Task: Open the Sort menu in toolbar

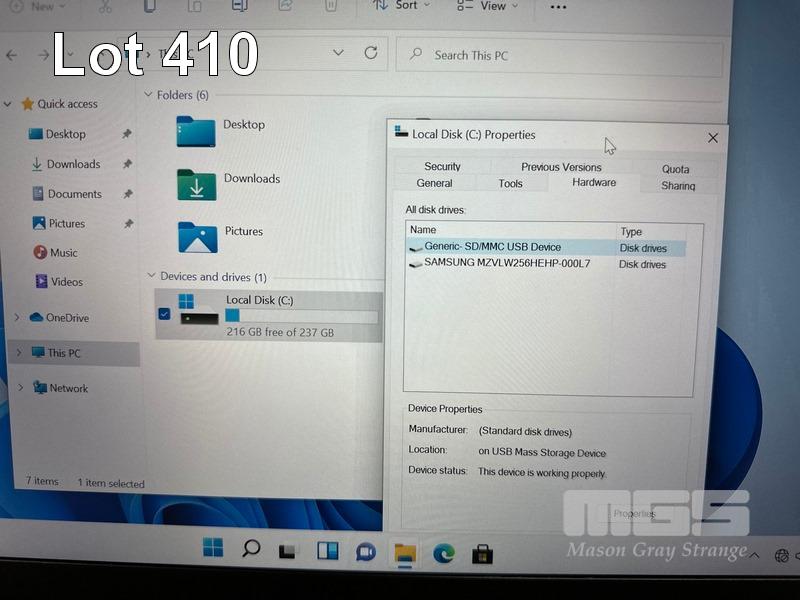Action: pos(400,6)
